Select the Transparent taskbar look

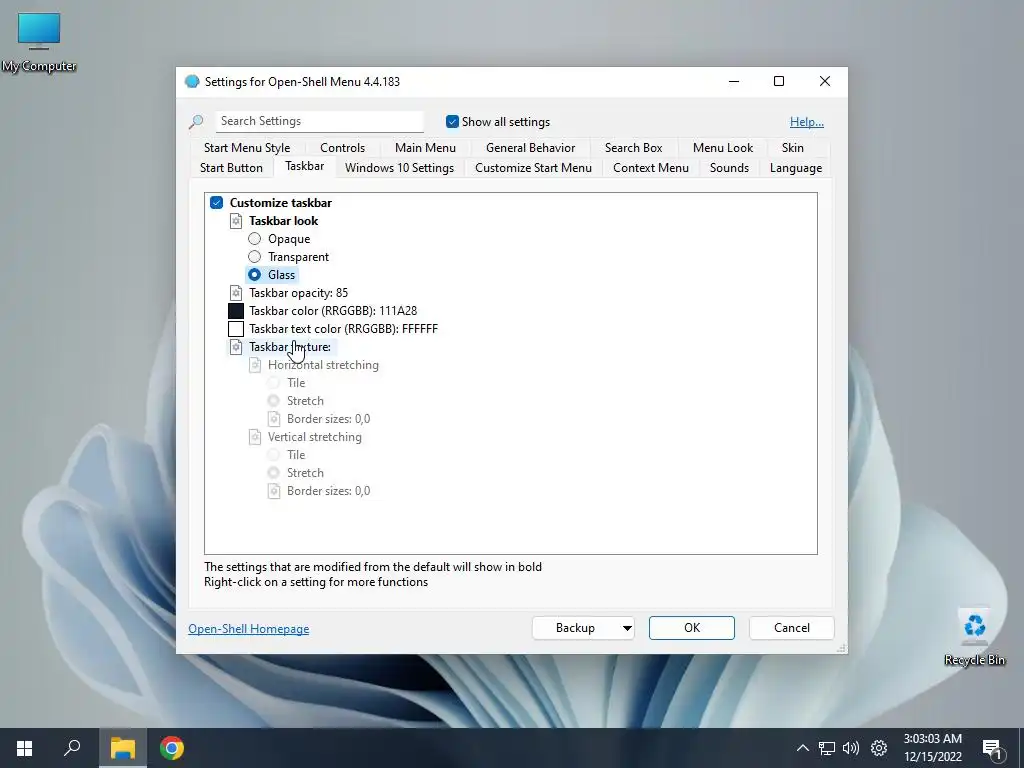(x=255, y=257)
